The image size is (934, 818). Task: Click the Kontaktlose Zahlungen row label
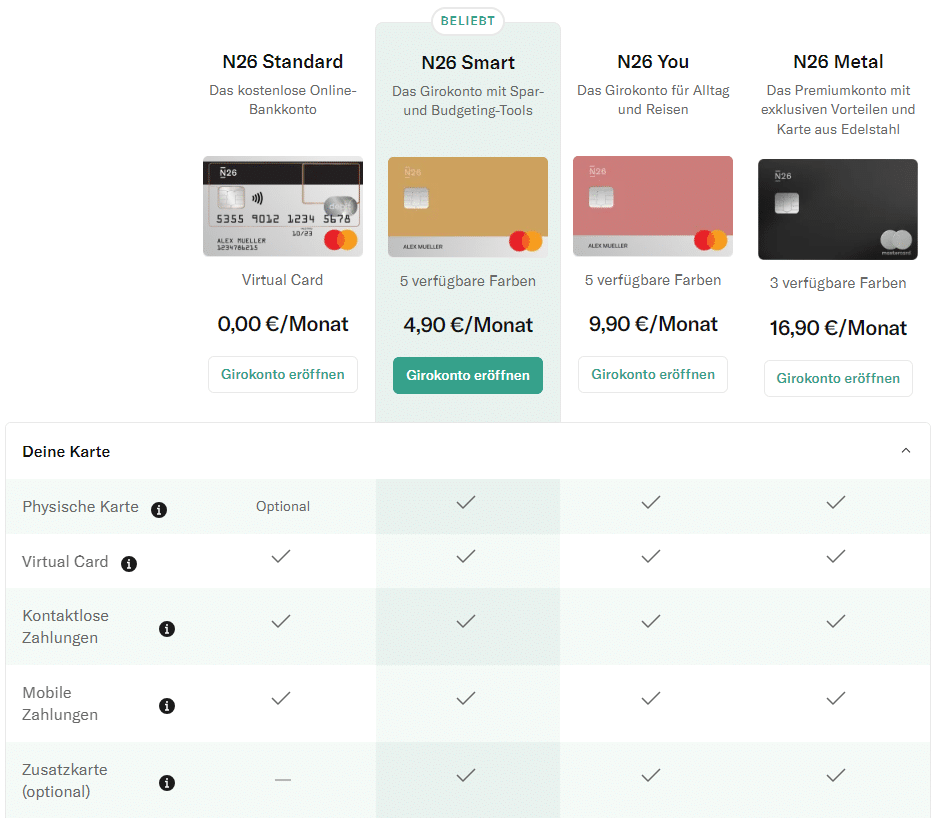click(x=66, y=627)
